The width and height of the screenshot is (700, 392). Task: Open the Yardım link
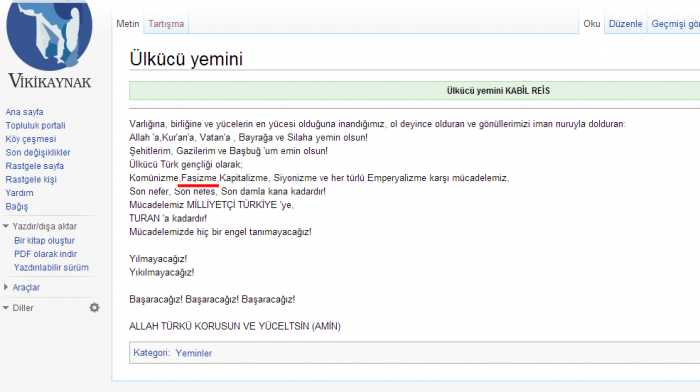coord(19,193)
